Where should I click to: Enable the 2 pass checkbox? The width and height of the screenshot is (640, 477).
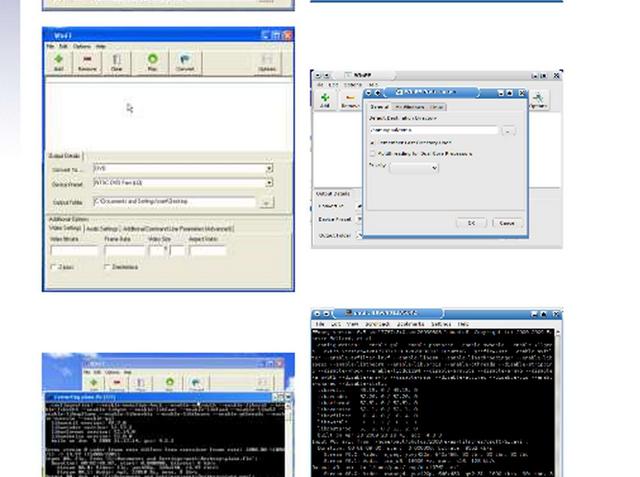(x=53, y=267)
